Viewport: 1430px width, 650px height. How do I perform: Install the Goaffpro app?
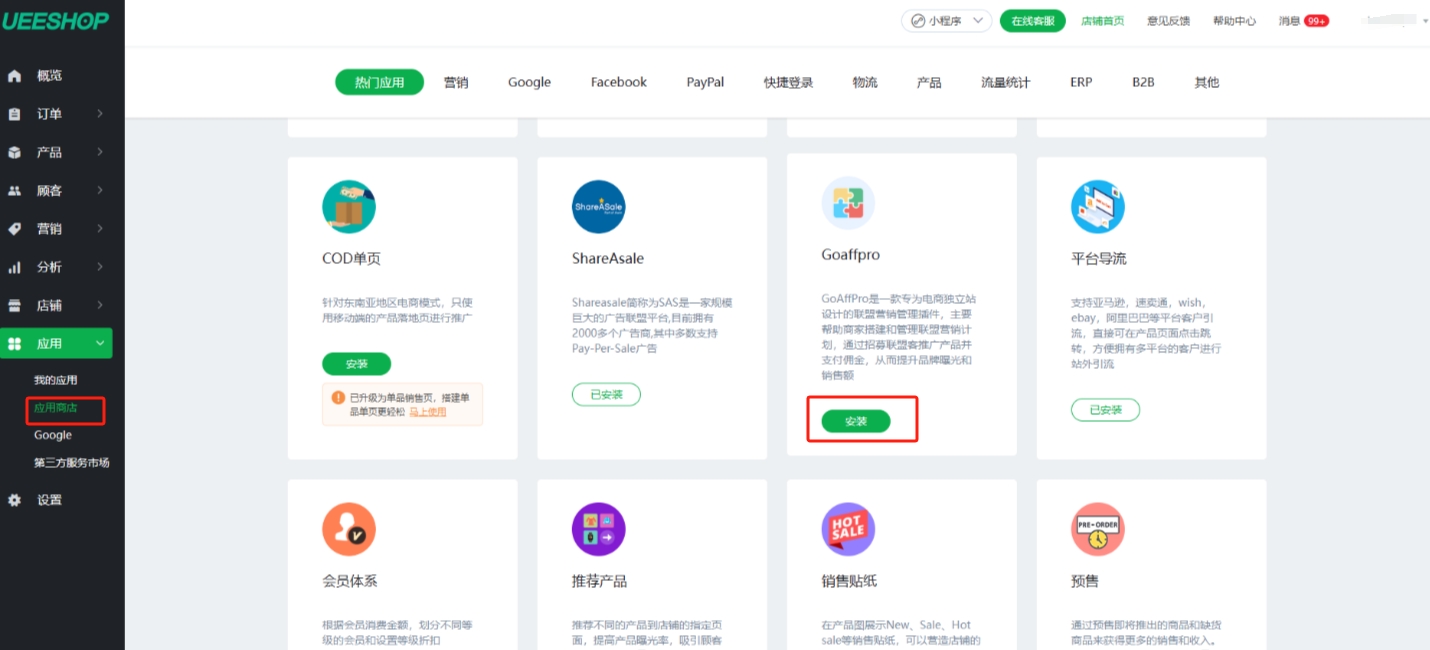coord(856,421)
